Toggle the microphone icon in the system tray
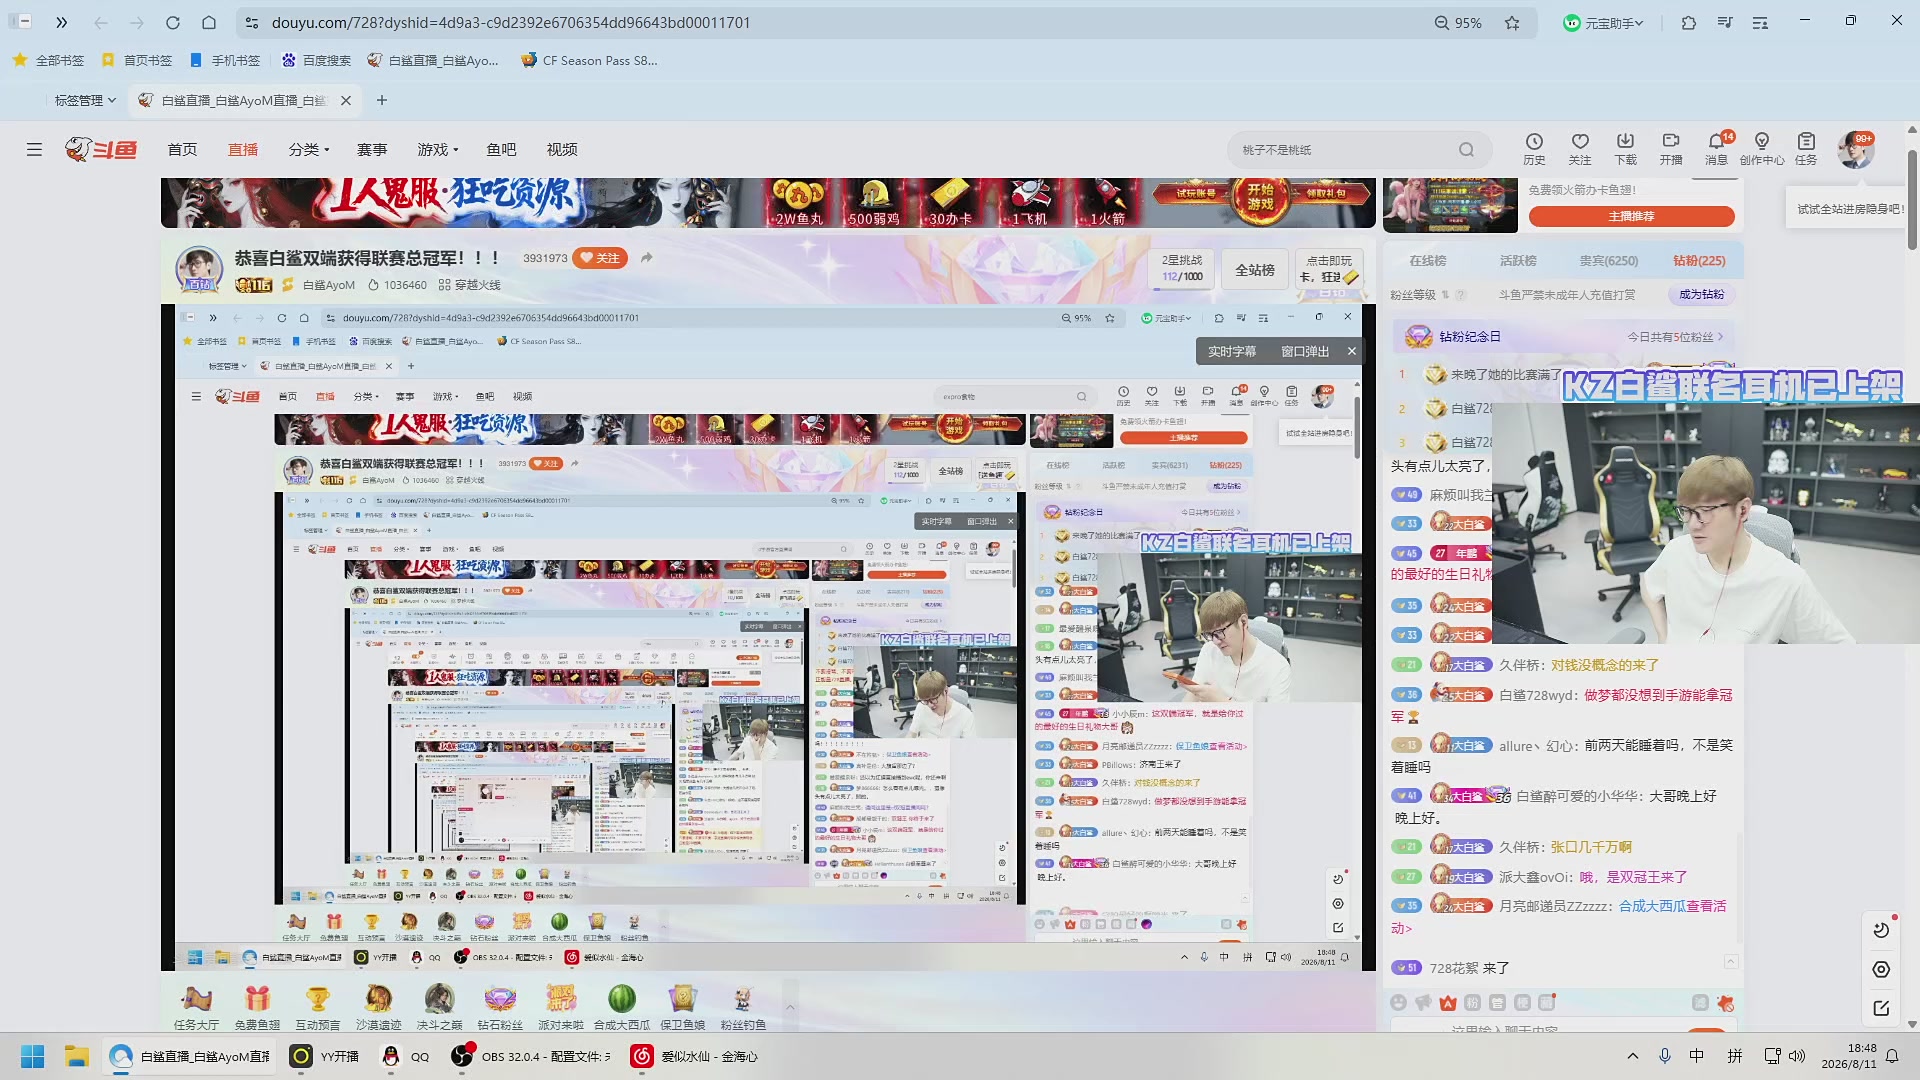The height and width of the screenshot is (1080, 1920). pyautogui.click(x=1665, y=1056)
